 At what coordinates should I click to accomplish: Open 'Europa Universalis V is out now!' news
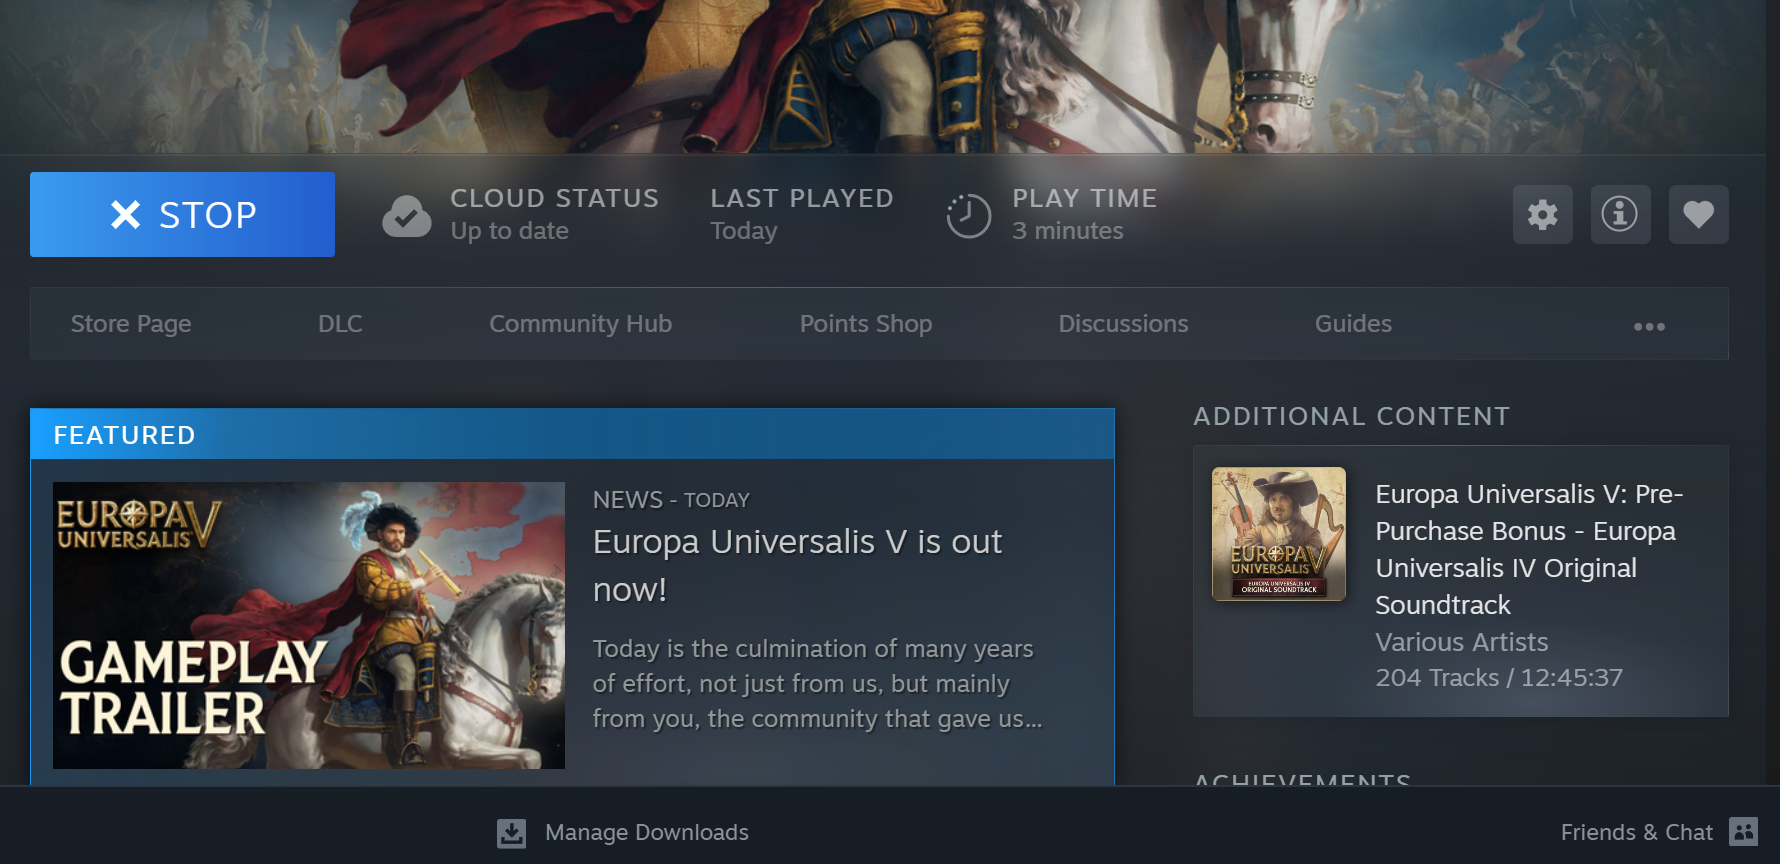pos(797,565)
